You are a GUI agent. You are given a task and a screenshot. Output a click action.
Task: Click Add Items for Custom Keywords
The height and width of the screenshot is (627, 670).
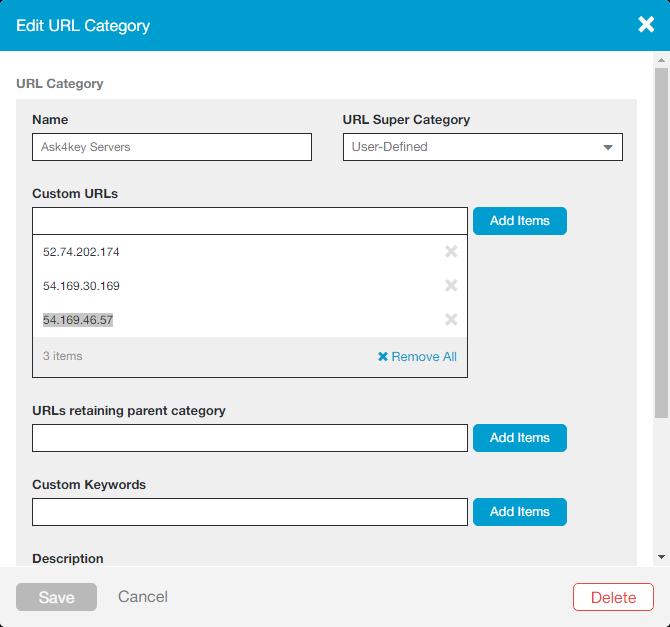coord(520,512)
